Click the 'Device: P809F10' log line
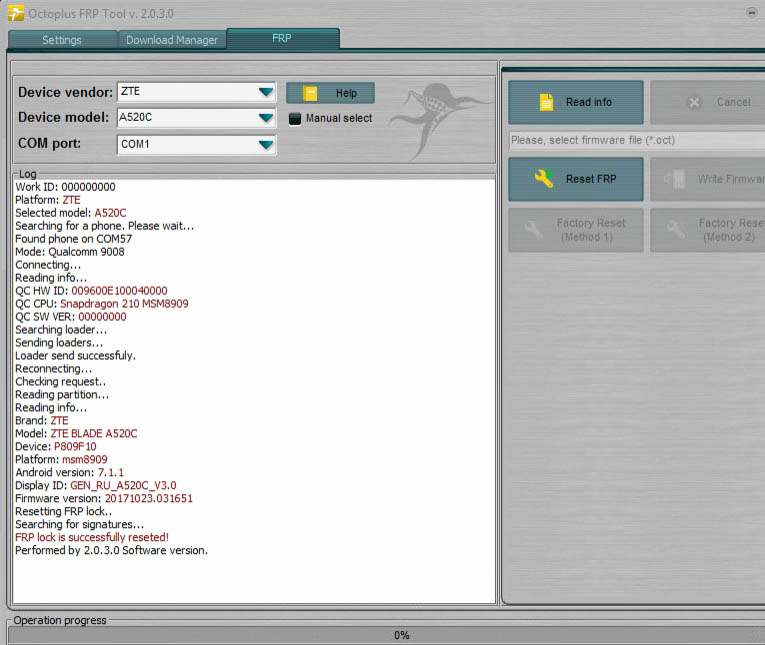 click(56, 446)
